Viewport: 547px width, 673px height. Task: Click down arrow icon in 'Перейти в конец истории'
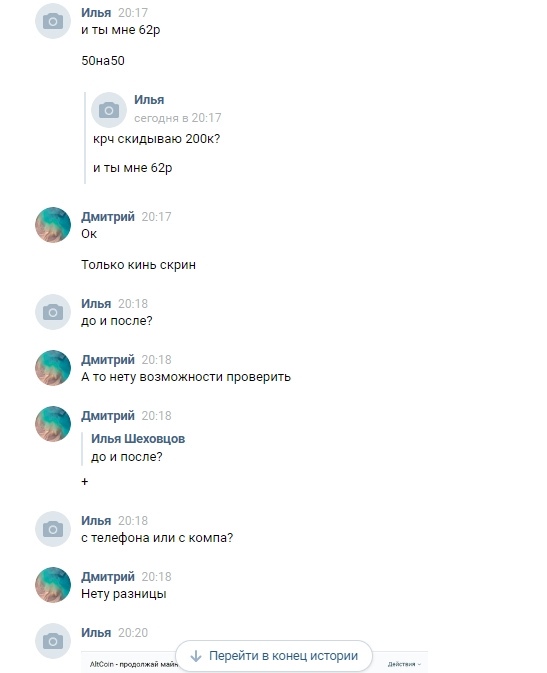point(196,656)
